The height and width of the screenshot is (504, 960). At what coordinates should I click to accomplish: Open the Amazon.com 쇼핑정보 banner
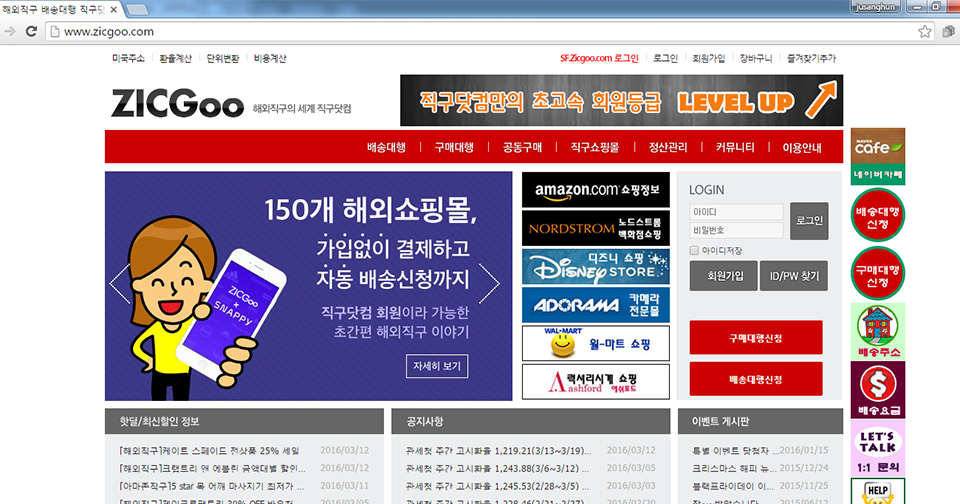(x=595, y=190)
